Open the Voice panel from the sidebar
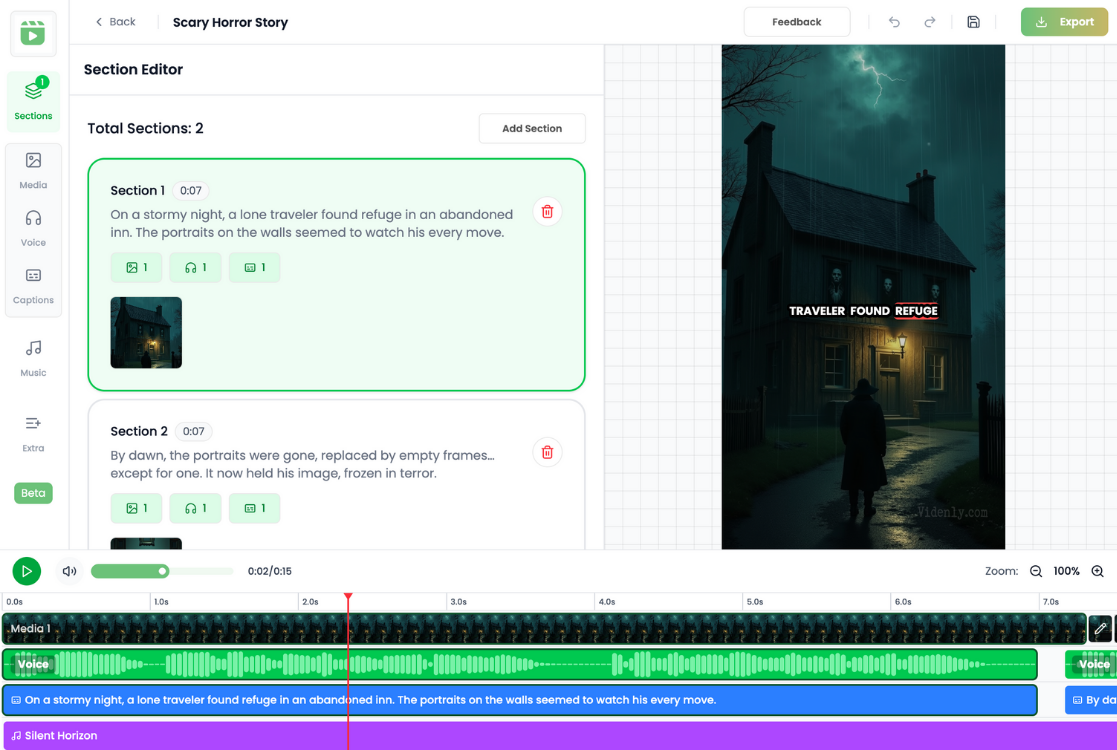The width and height of the screenshot is (1117, 750). point(33,225)
